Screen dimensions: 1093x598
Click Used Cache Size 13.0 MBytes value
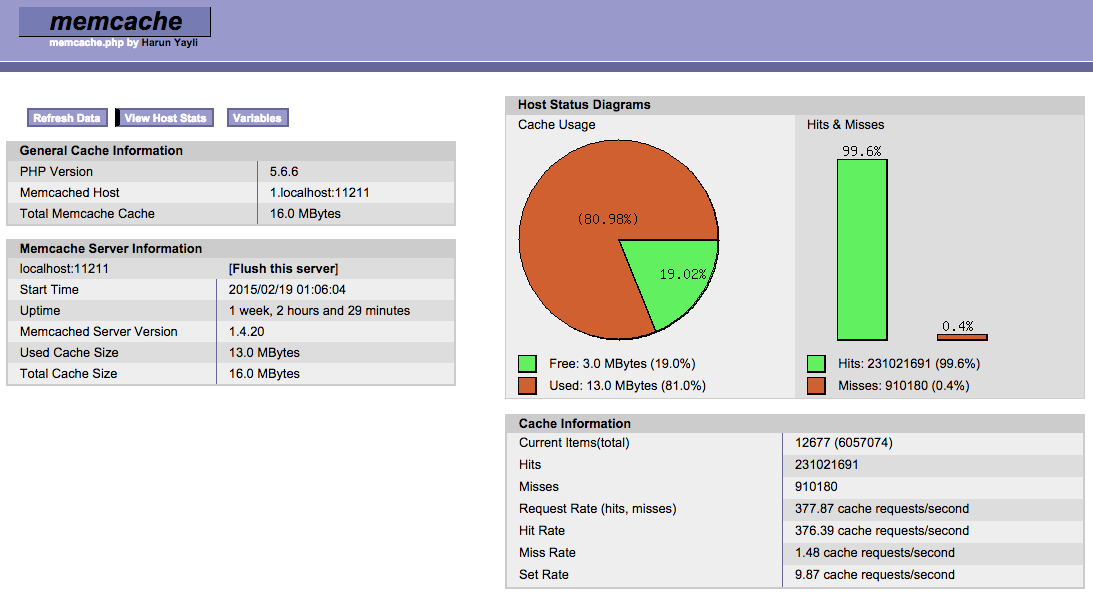pyautogui.click(x=264, y=353)
